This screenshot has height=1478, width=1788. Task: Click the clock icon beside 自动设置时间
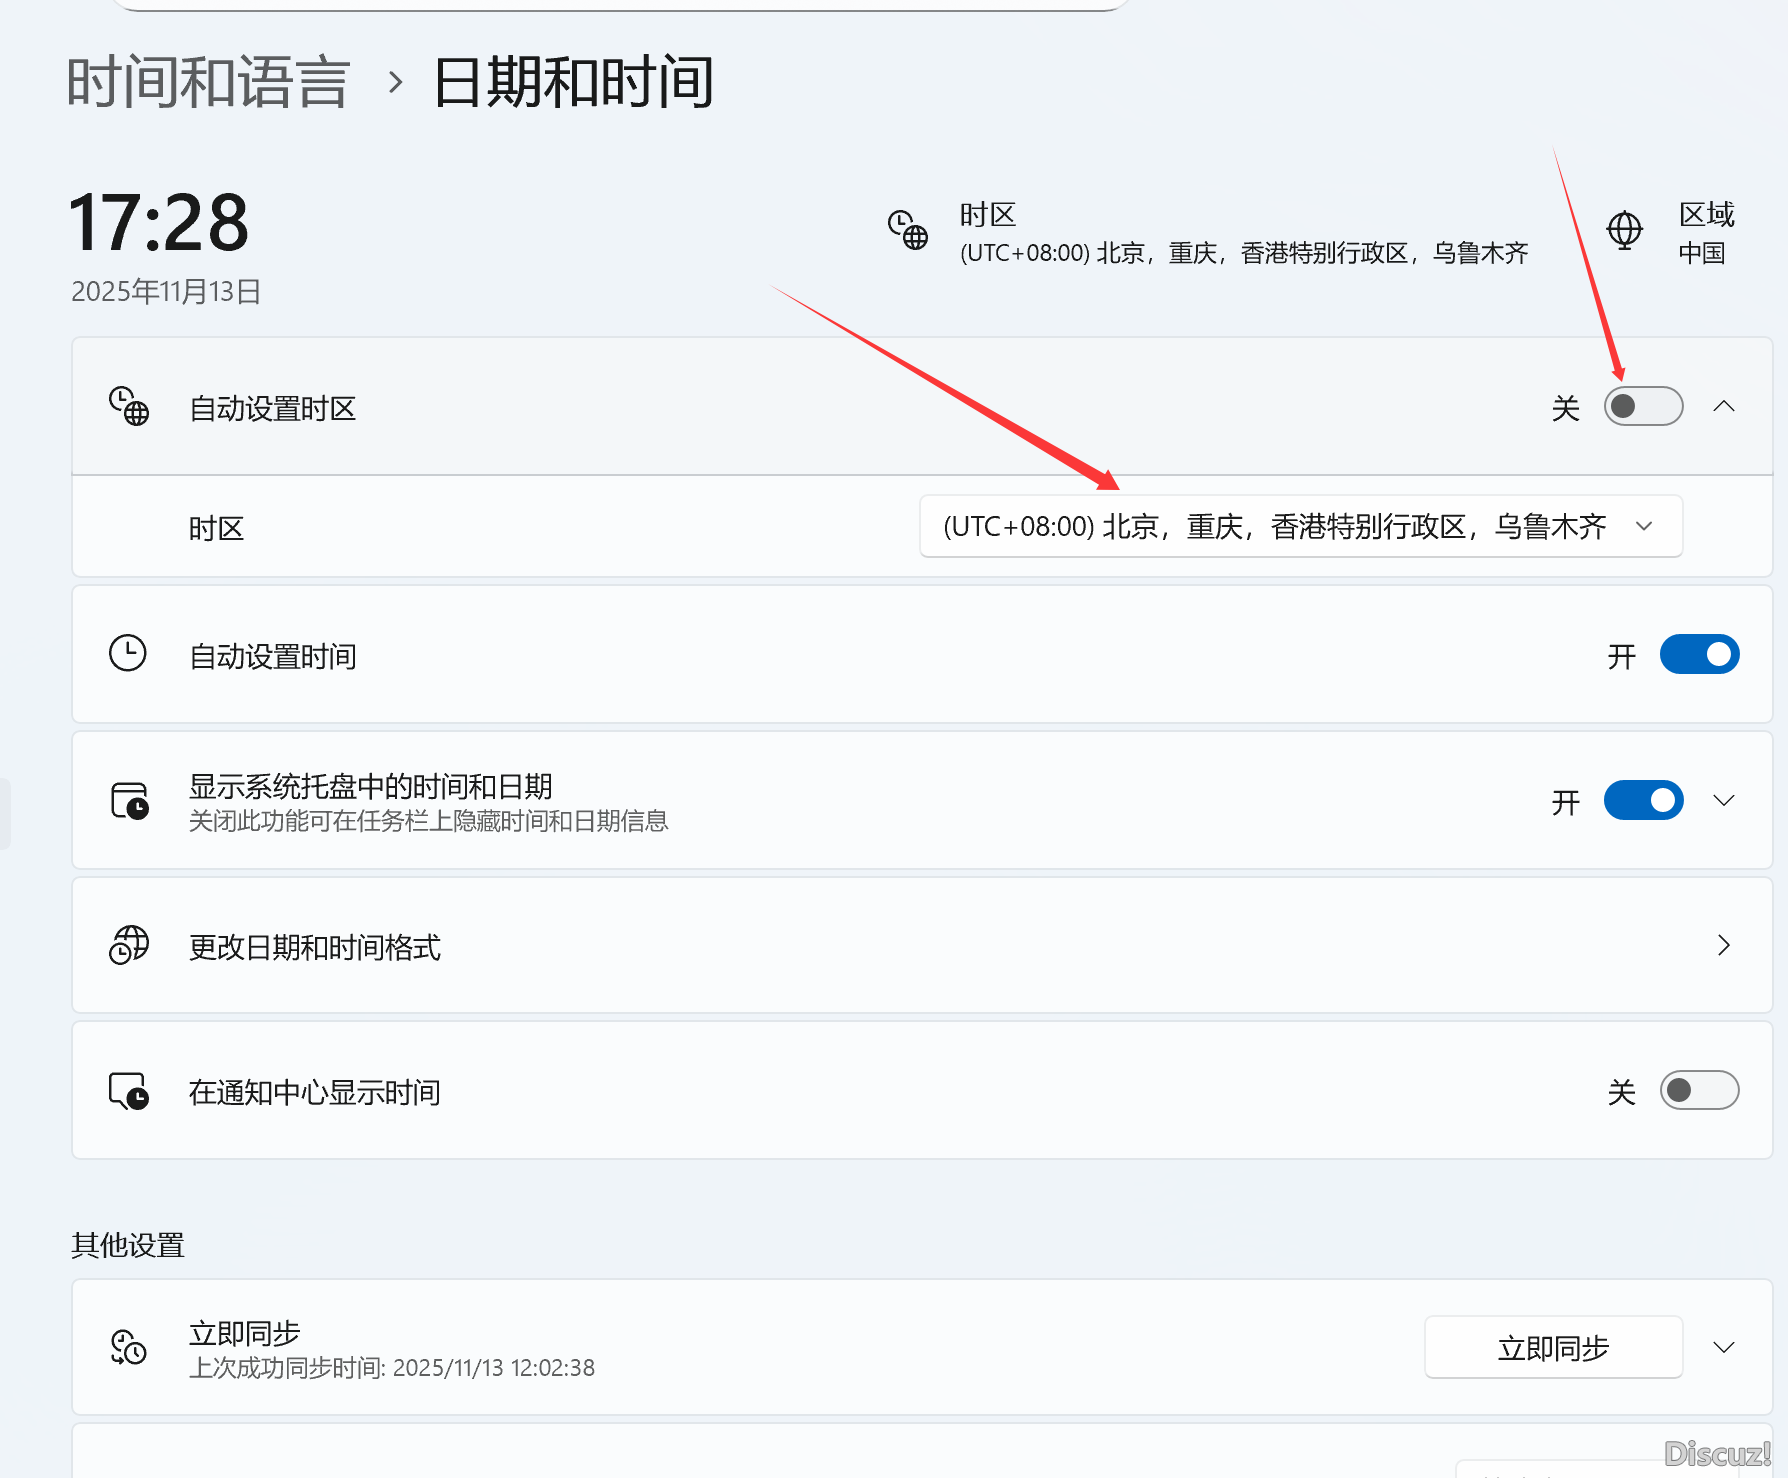pyautogui.click(x=128, y=655)
